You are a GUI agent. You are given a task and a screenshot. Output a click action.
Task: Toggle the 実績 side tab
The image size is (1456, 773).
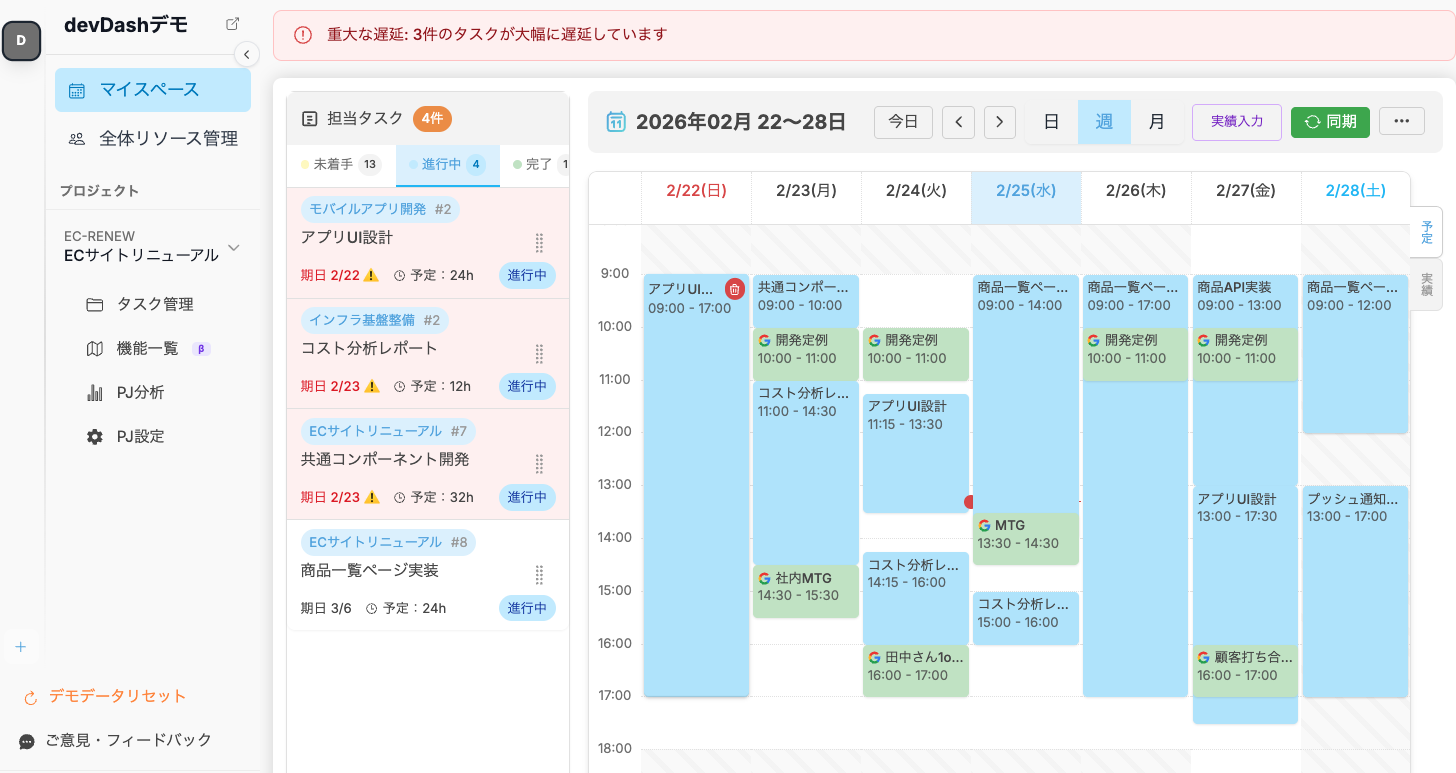[1426, 285]
